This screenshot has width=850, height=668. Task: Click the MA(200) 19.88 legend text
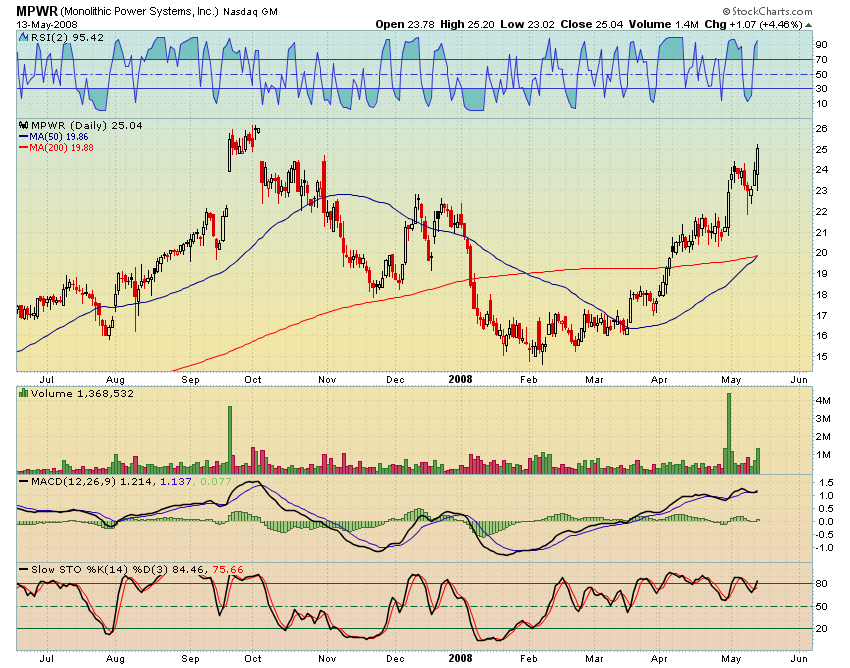coord(61,147)
